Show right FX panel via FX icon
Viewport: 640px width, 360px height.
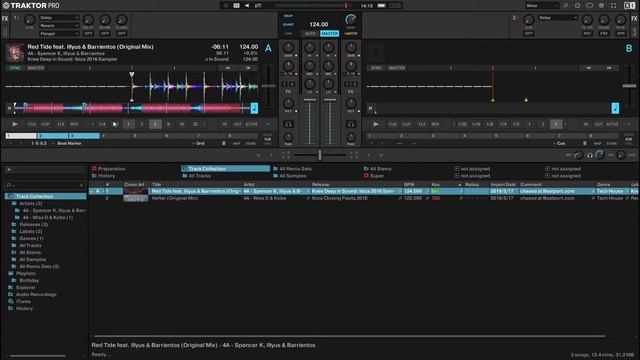coord(634,19)
